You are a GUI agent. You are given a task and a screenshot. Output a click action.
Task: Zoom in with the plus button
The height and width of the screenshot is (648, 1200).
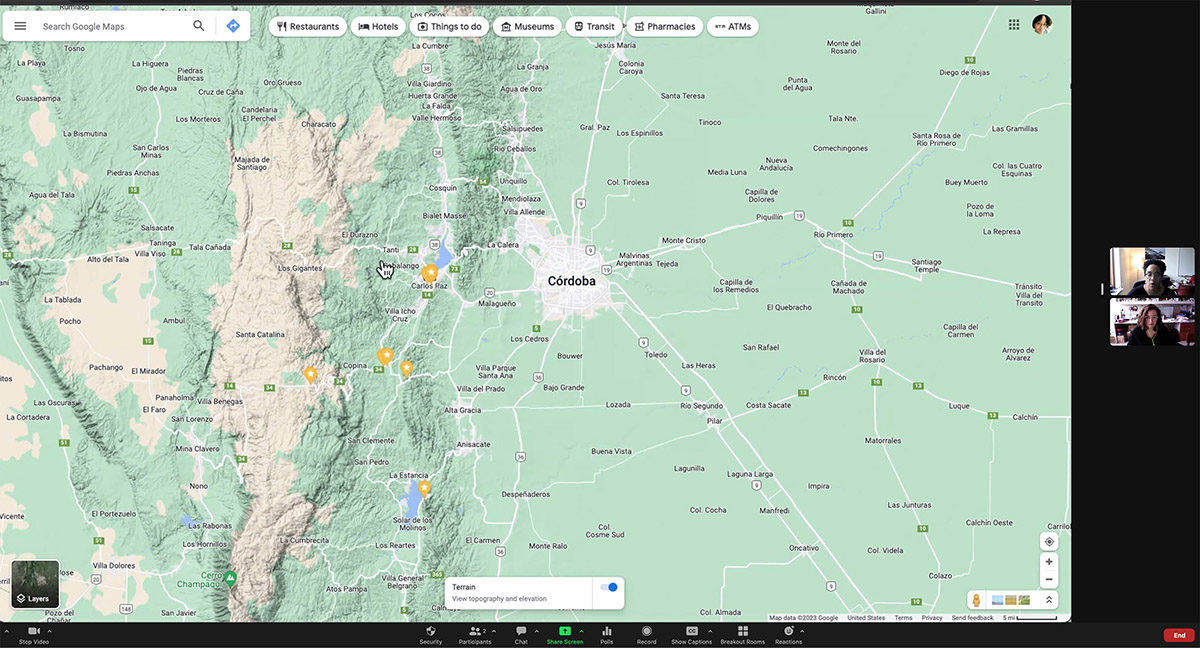1049,562
